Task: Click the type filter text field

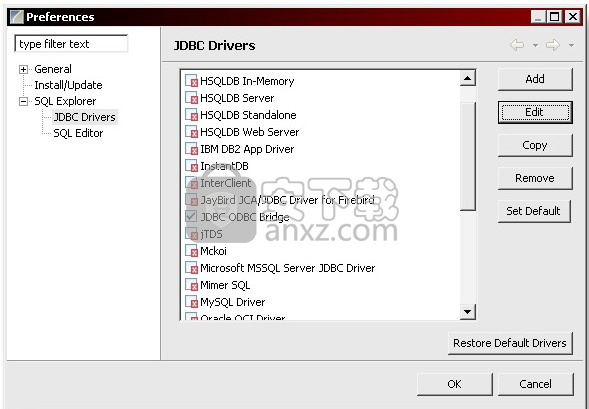Action: click(x=71, y=44)
